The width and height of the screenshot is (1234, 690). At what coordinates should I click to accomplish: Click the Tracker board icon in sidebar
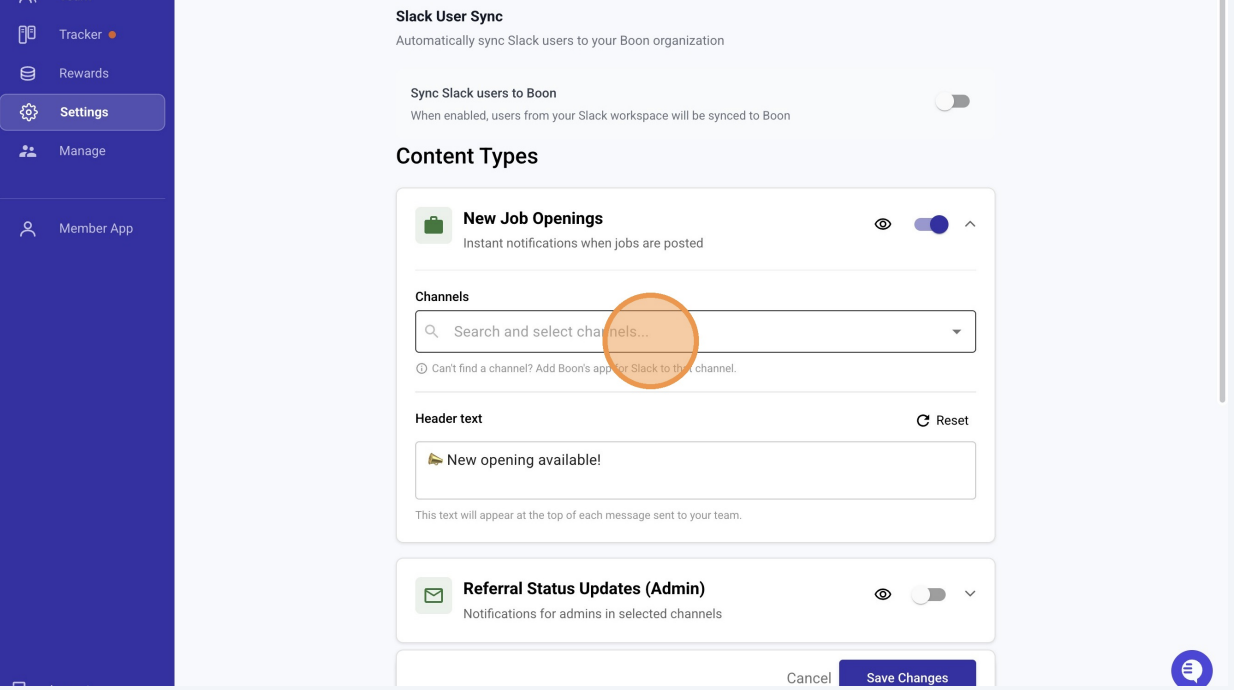point(28,34)
